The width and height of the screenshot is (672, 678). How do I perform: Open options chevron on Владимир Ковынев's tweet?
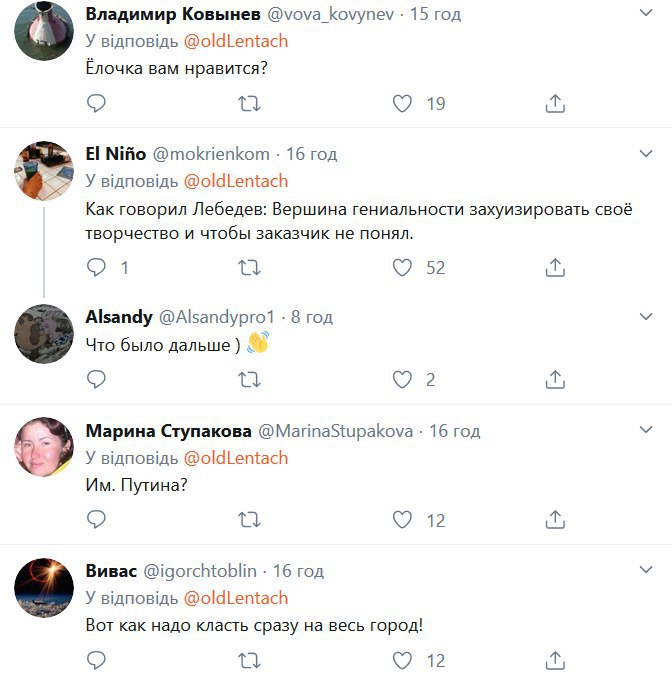coord(647,12)
